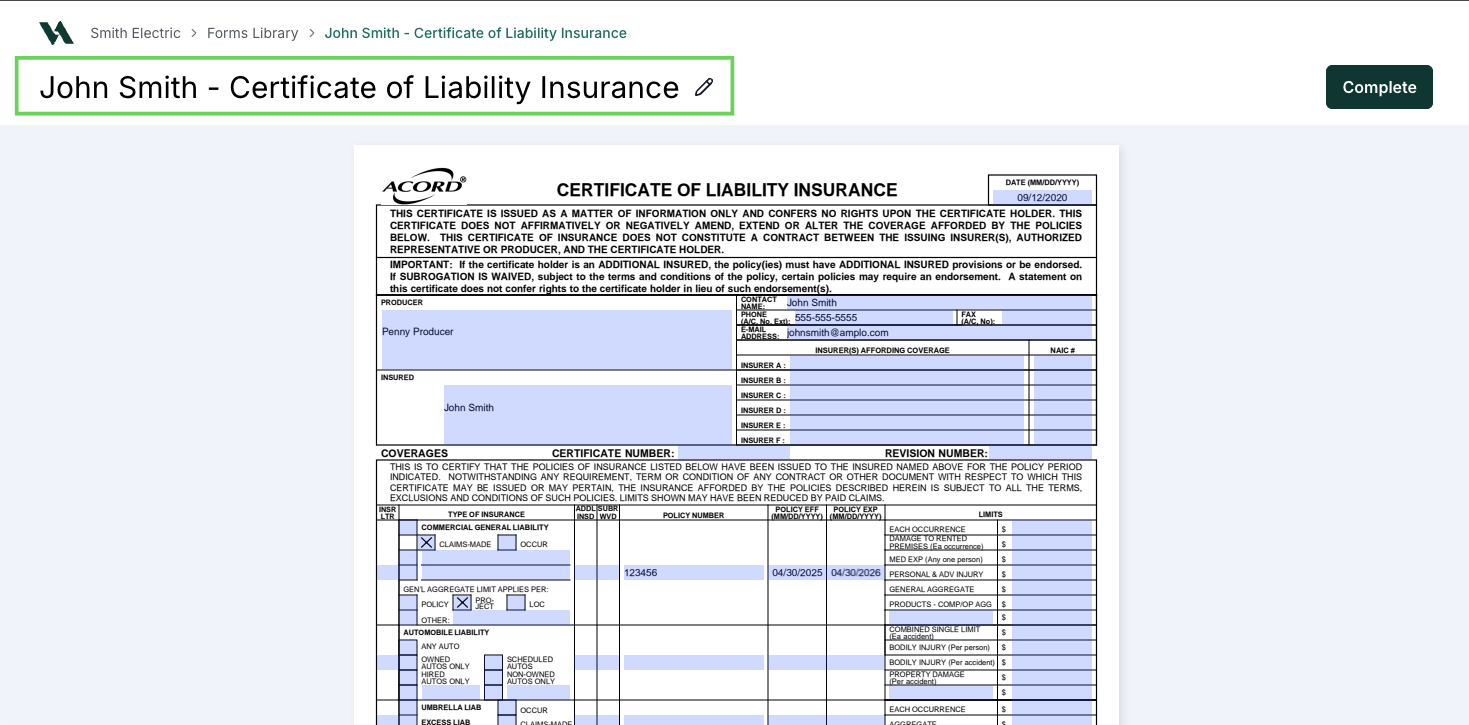Tick the Commercial General Liability checkbox
The height and width of the screenshot is (725, 1469).
(x=408, y=527)
